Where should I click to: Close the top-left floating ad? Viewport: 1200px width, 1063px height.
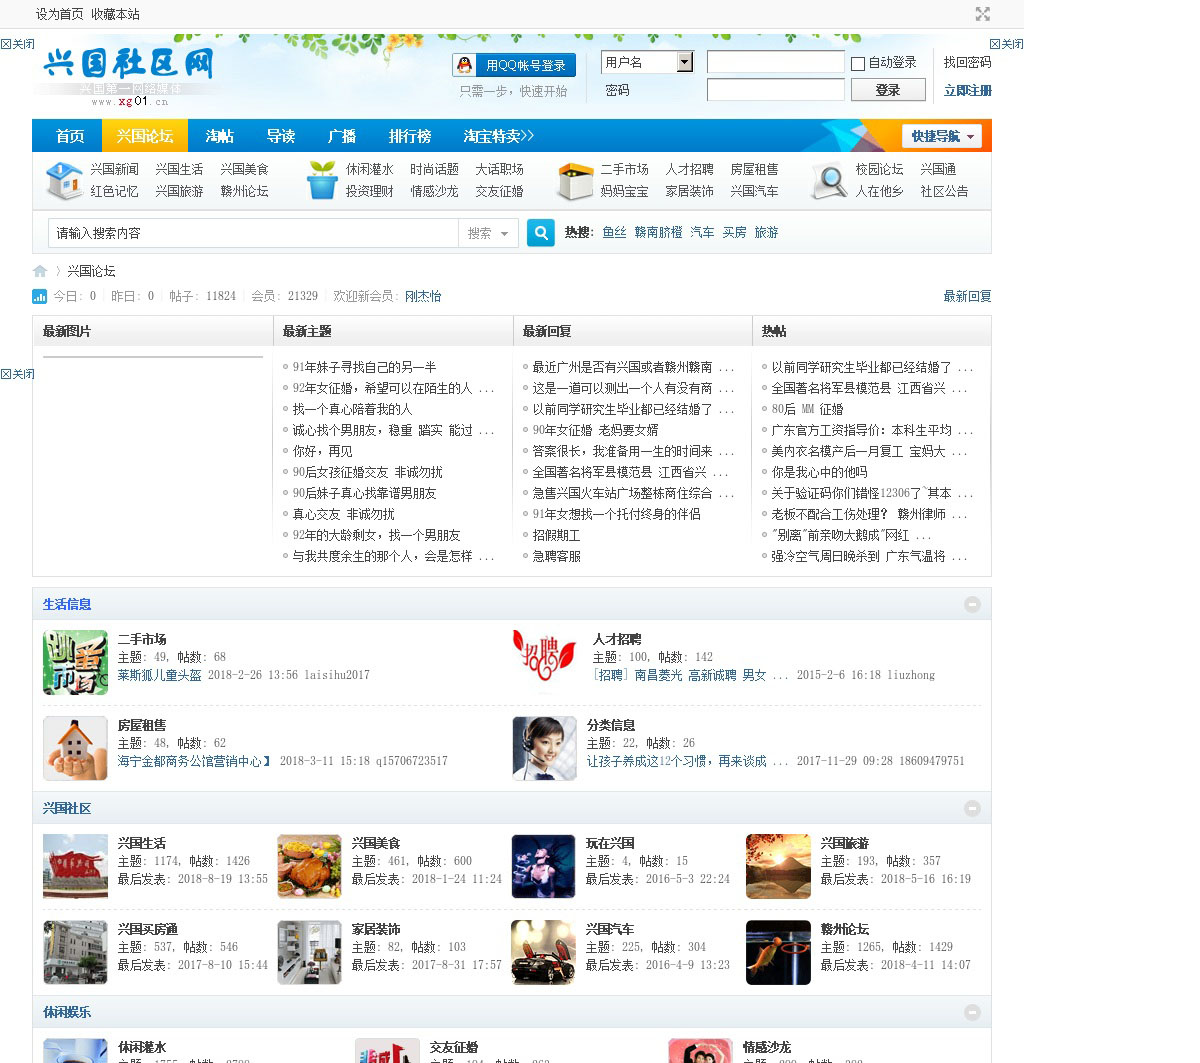pos(17,44)
